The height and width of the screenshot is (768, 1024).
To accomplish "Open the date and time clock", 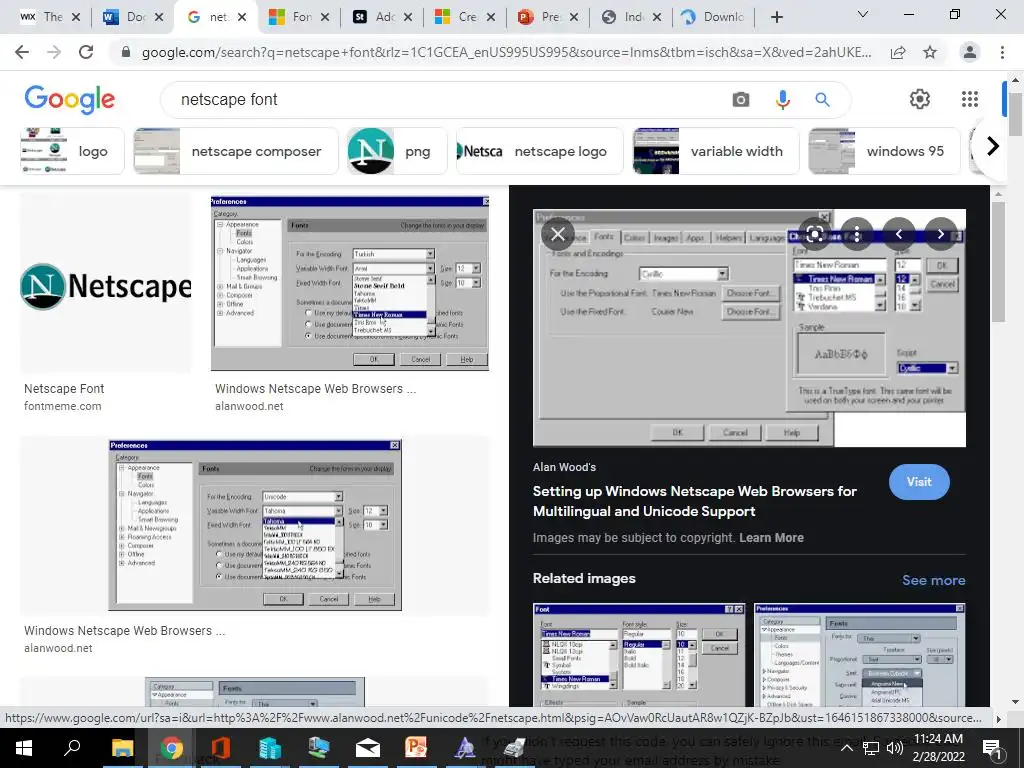I will point(938,748).
